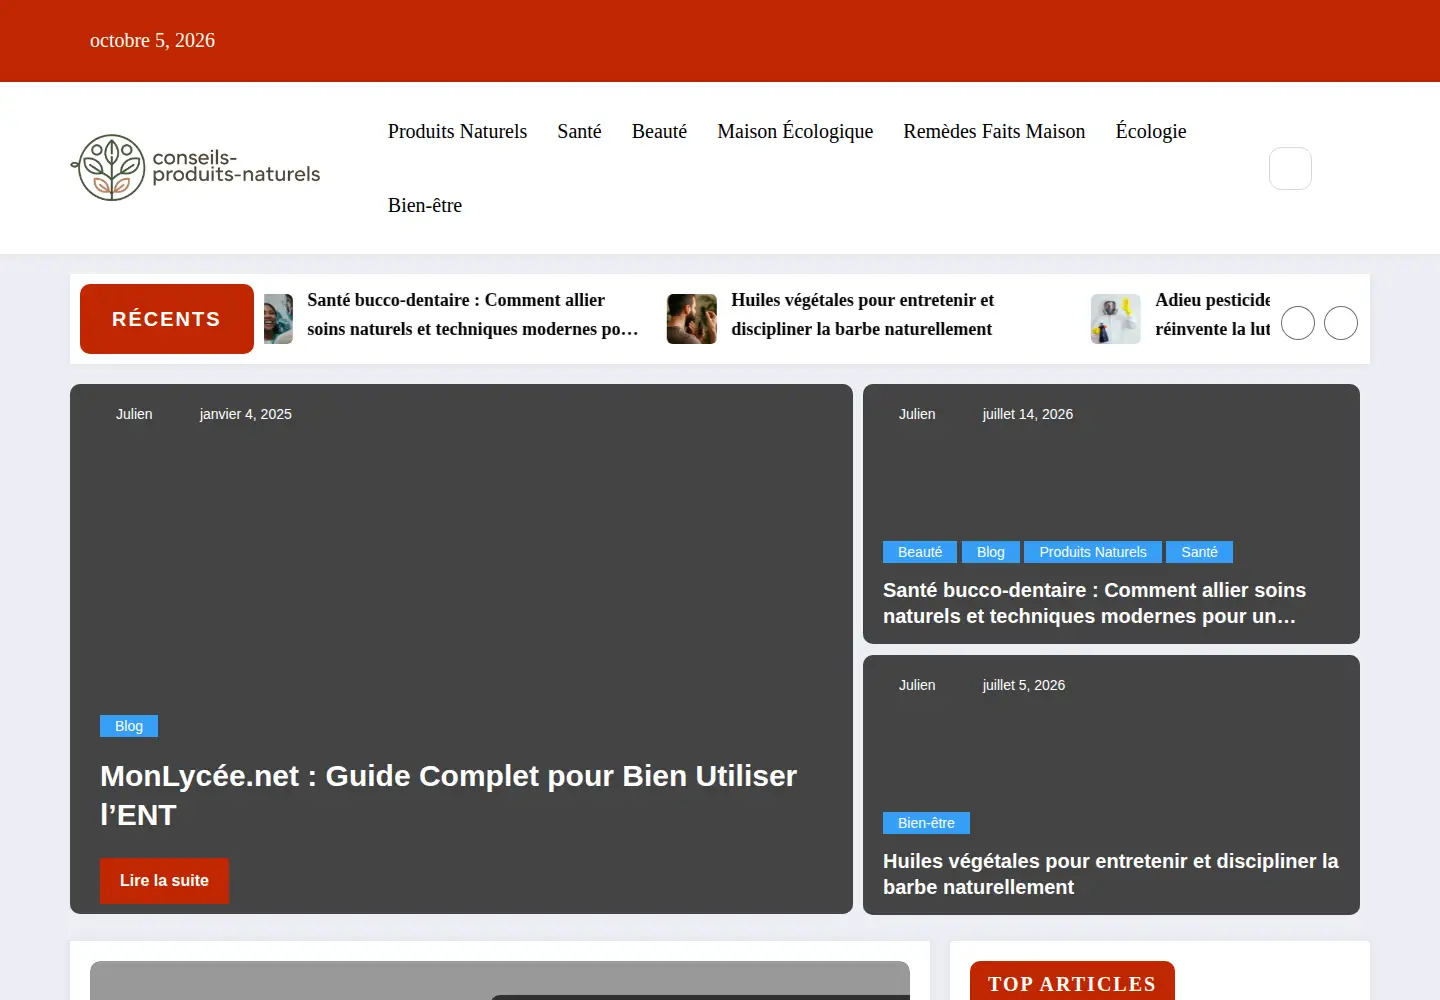The height and width of the screenshot is (1000, 1440).
Task: Select the Bien-être tag on the card
Action: tap(926, 823)
